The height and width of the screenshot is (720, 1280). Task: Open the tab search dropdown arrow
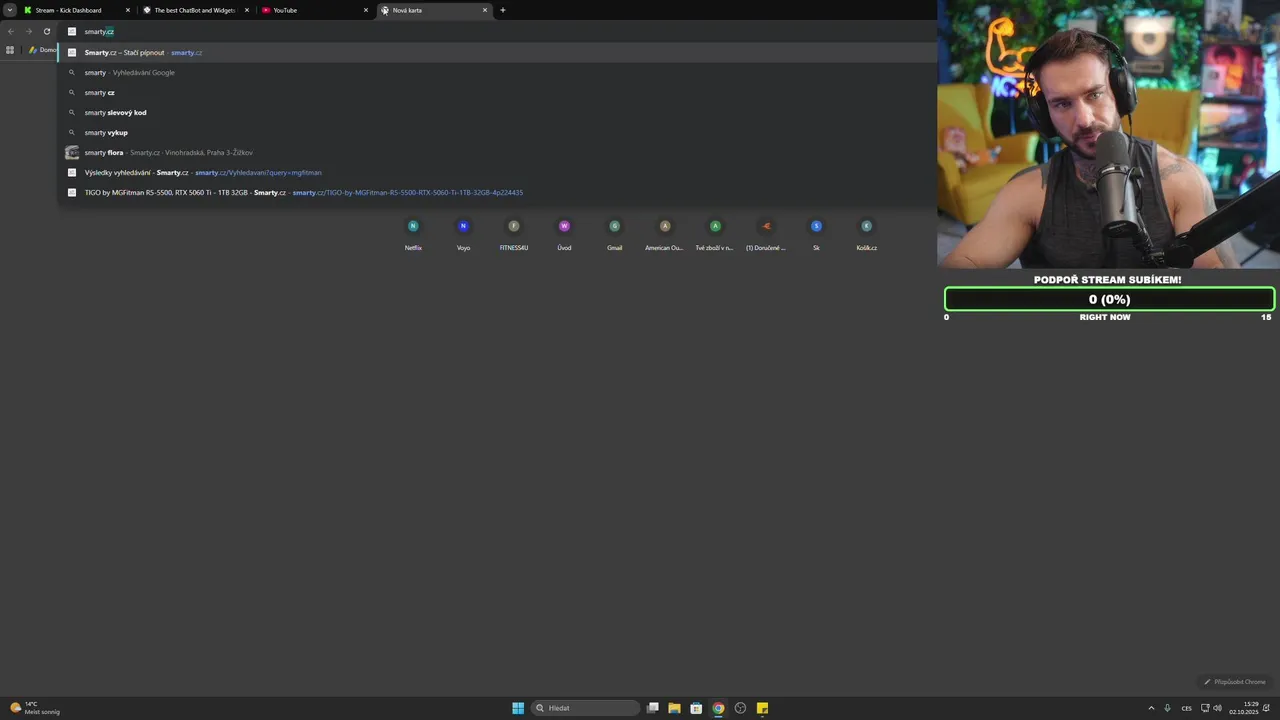tap(10, 10)
